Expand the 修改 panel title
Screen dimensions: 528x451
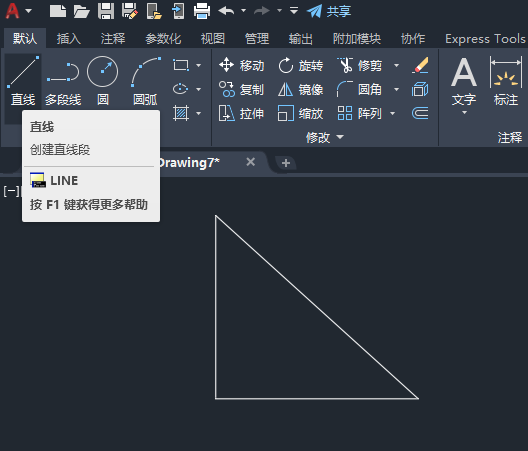[x=325, y=137]
